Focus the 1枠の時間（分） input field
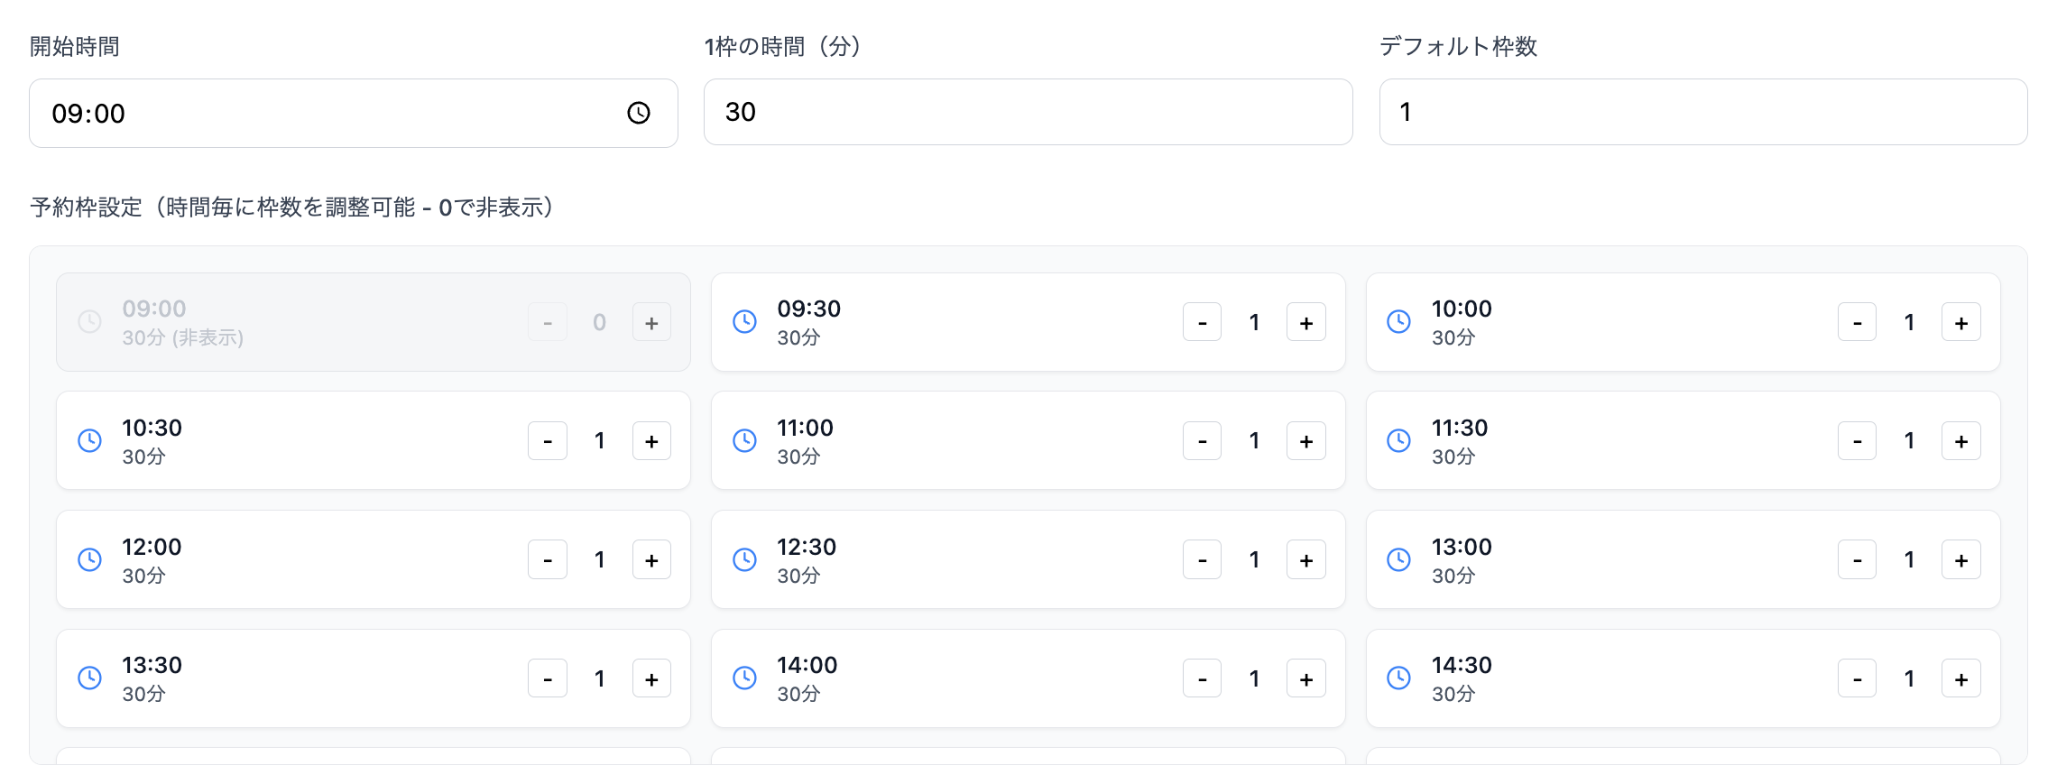2048x781 pixels. pyautogui.click(x=1027, y=112)
